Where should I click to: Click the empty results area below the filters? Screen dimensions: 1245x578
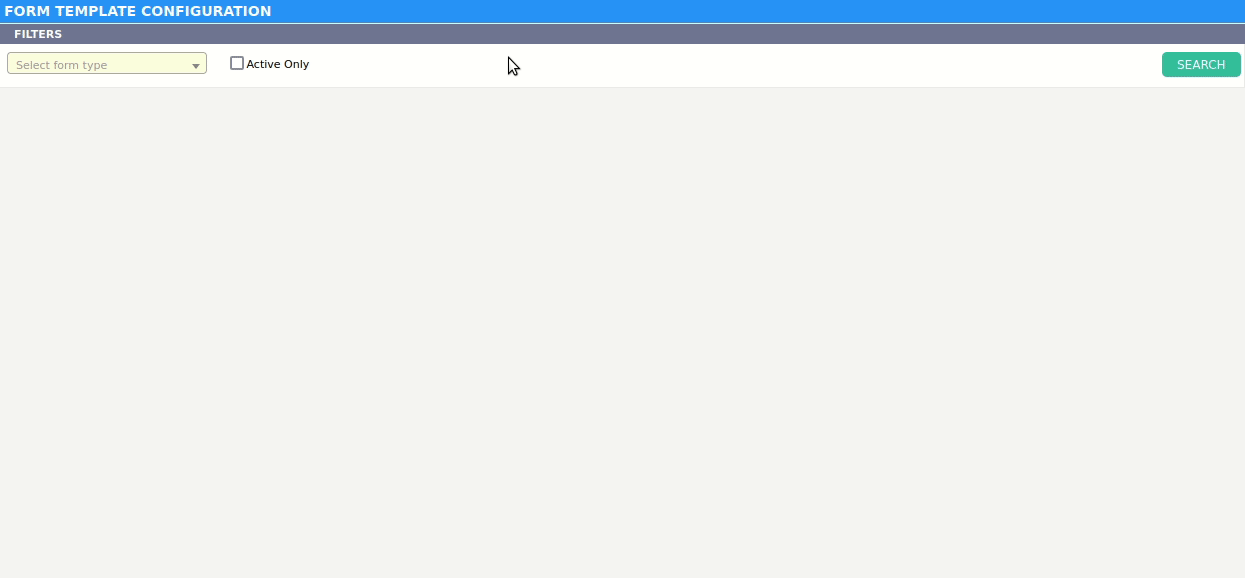pyautogui.click(x=622, y=332)
